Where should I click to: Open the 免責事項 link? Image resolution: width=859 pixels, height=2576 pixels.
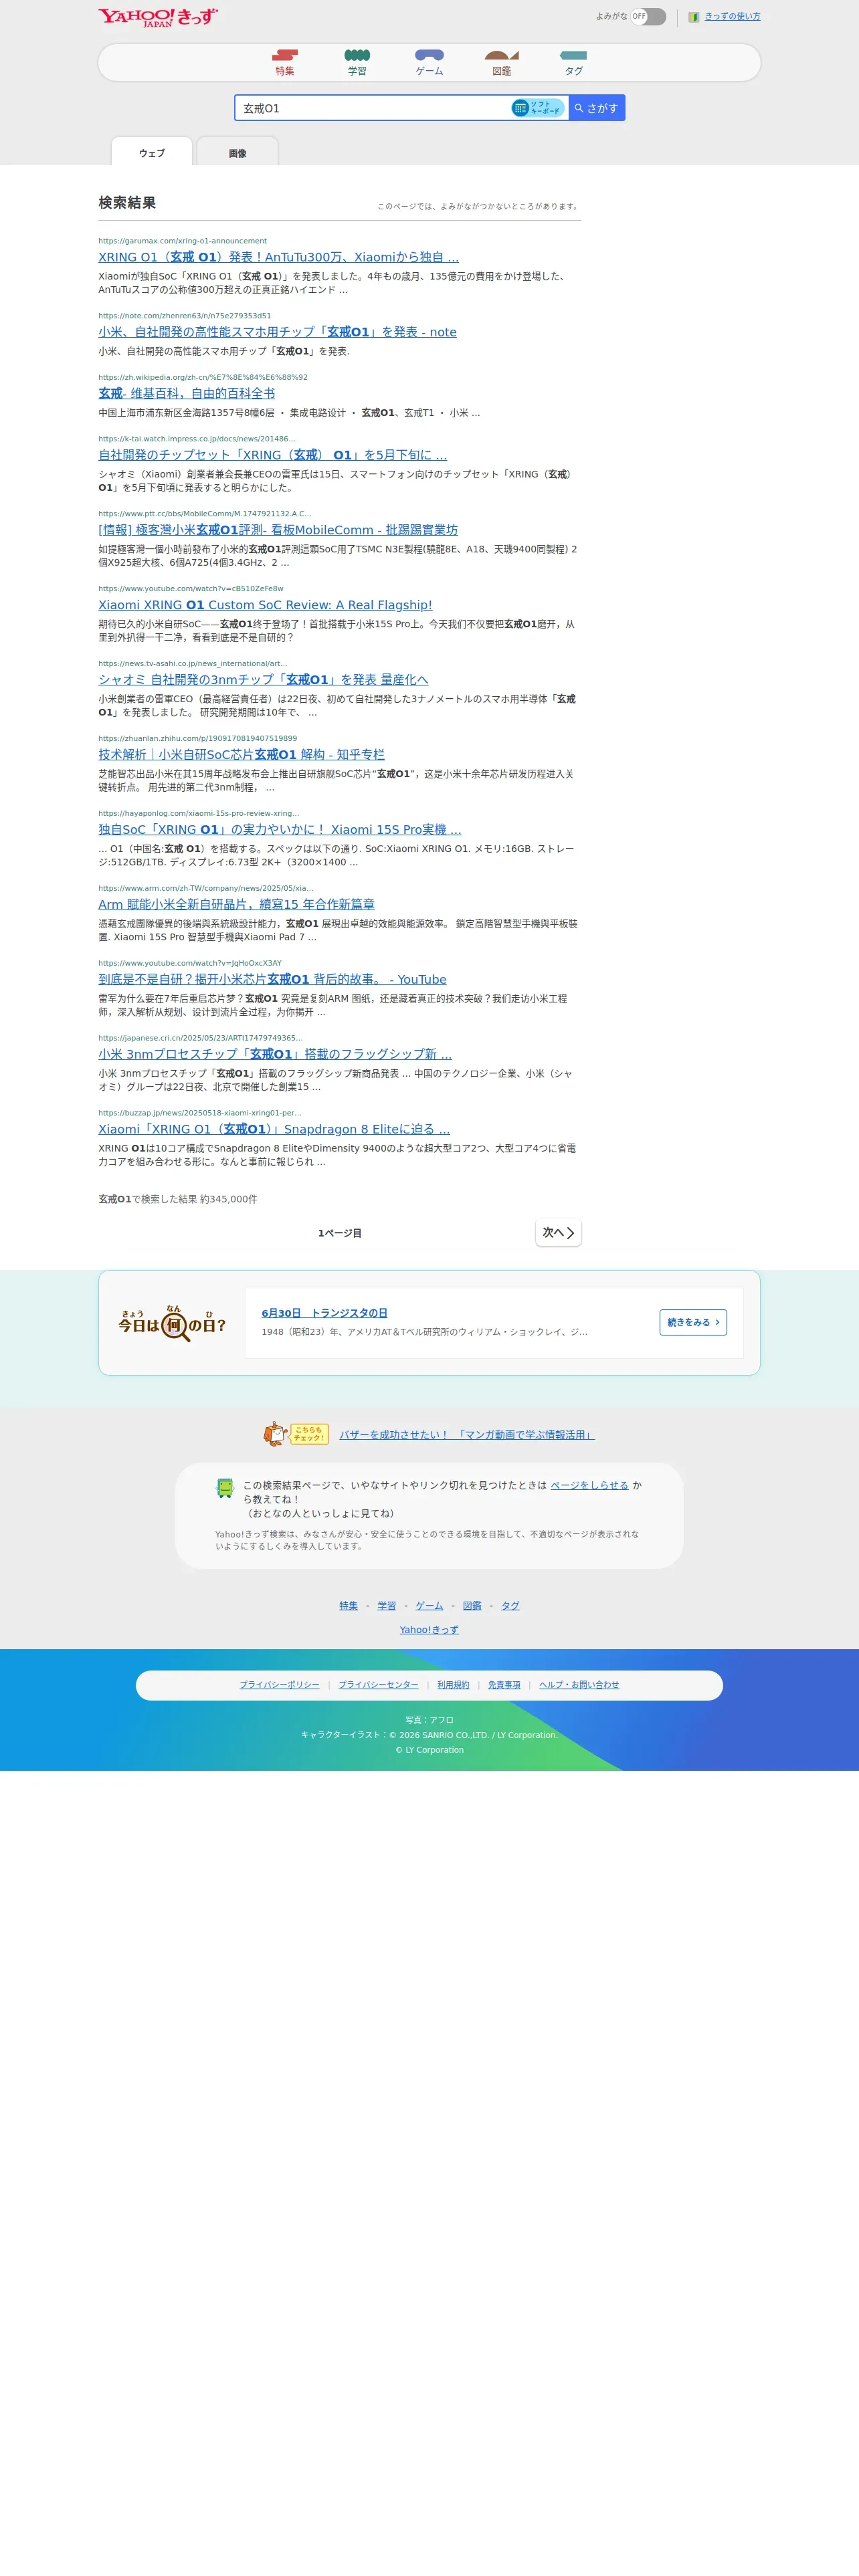(504, 1685)
